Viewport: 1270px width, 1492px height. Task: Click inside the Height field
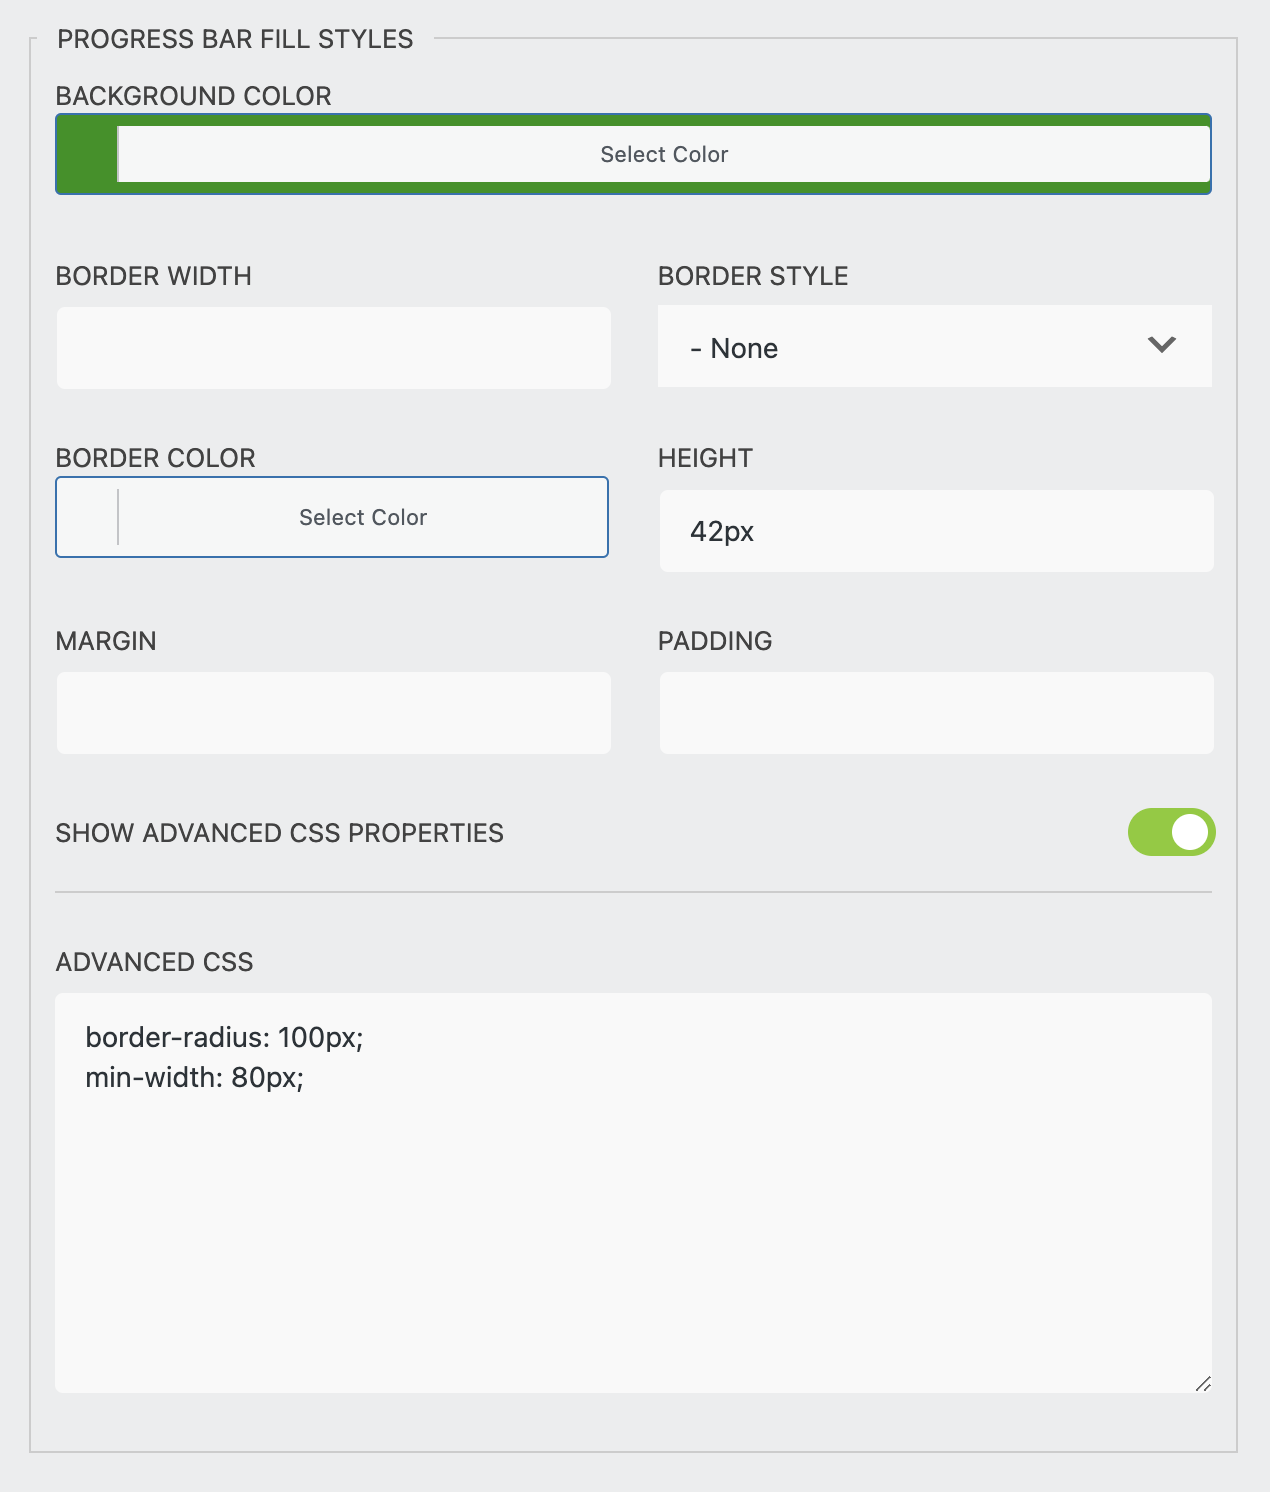pyautogui.click(x=934, y=530)
